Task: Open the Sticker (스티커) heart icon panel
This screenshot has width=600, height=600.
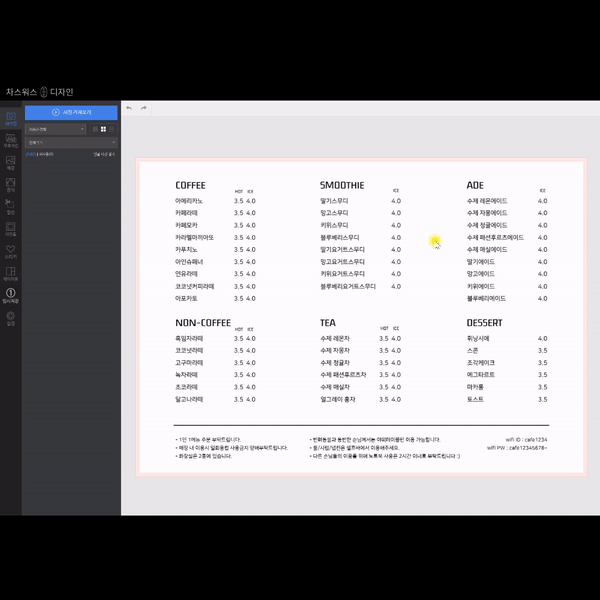Action: tap(11, 251)
